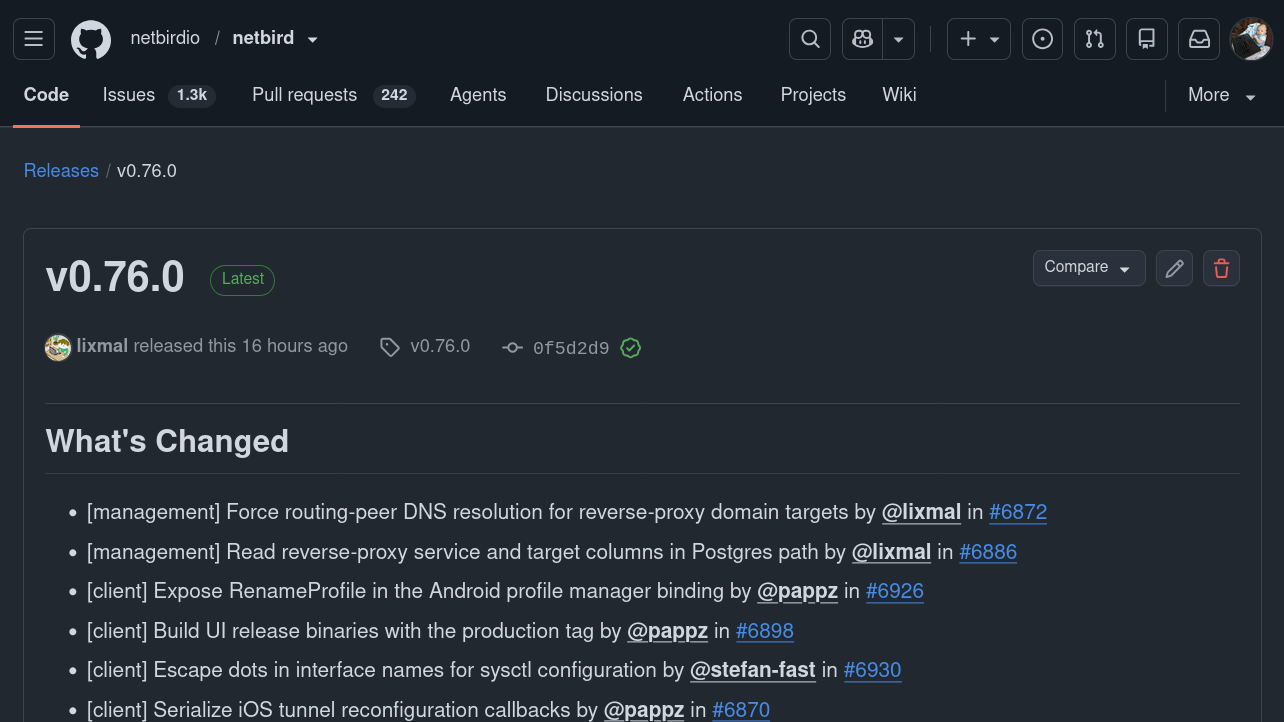
Task: Open pull request #6926
Action: pyautogui.click(x=895, y=591)
